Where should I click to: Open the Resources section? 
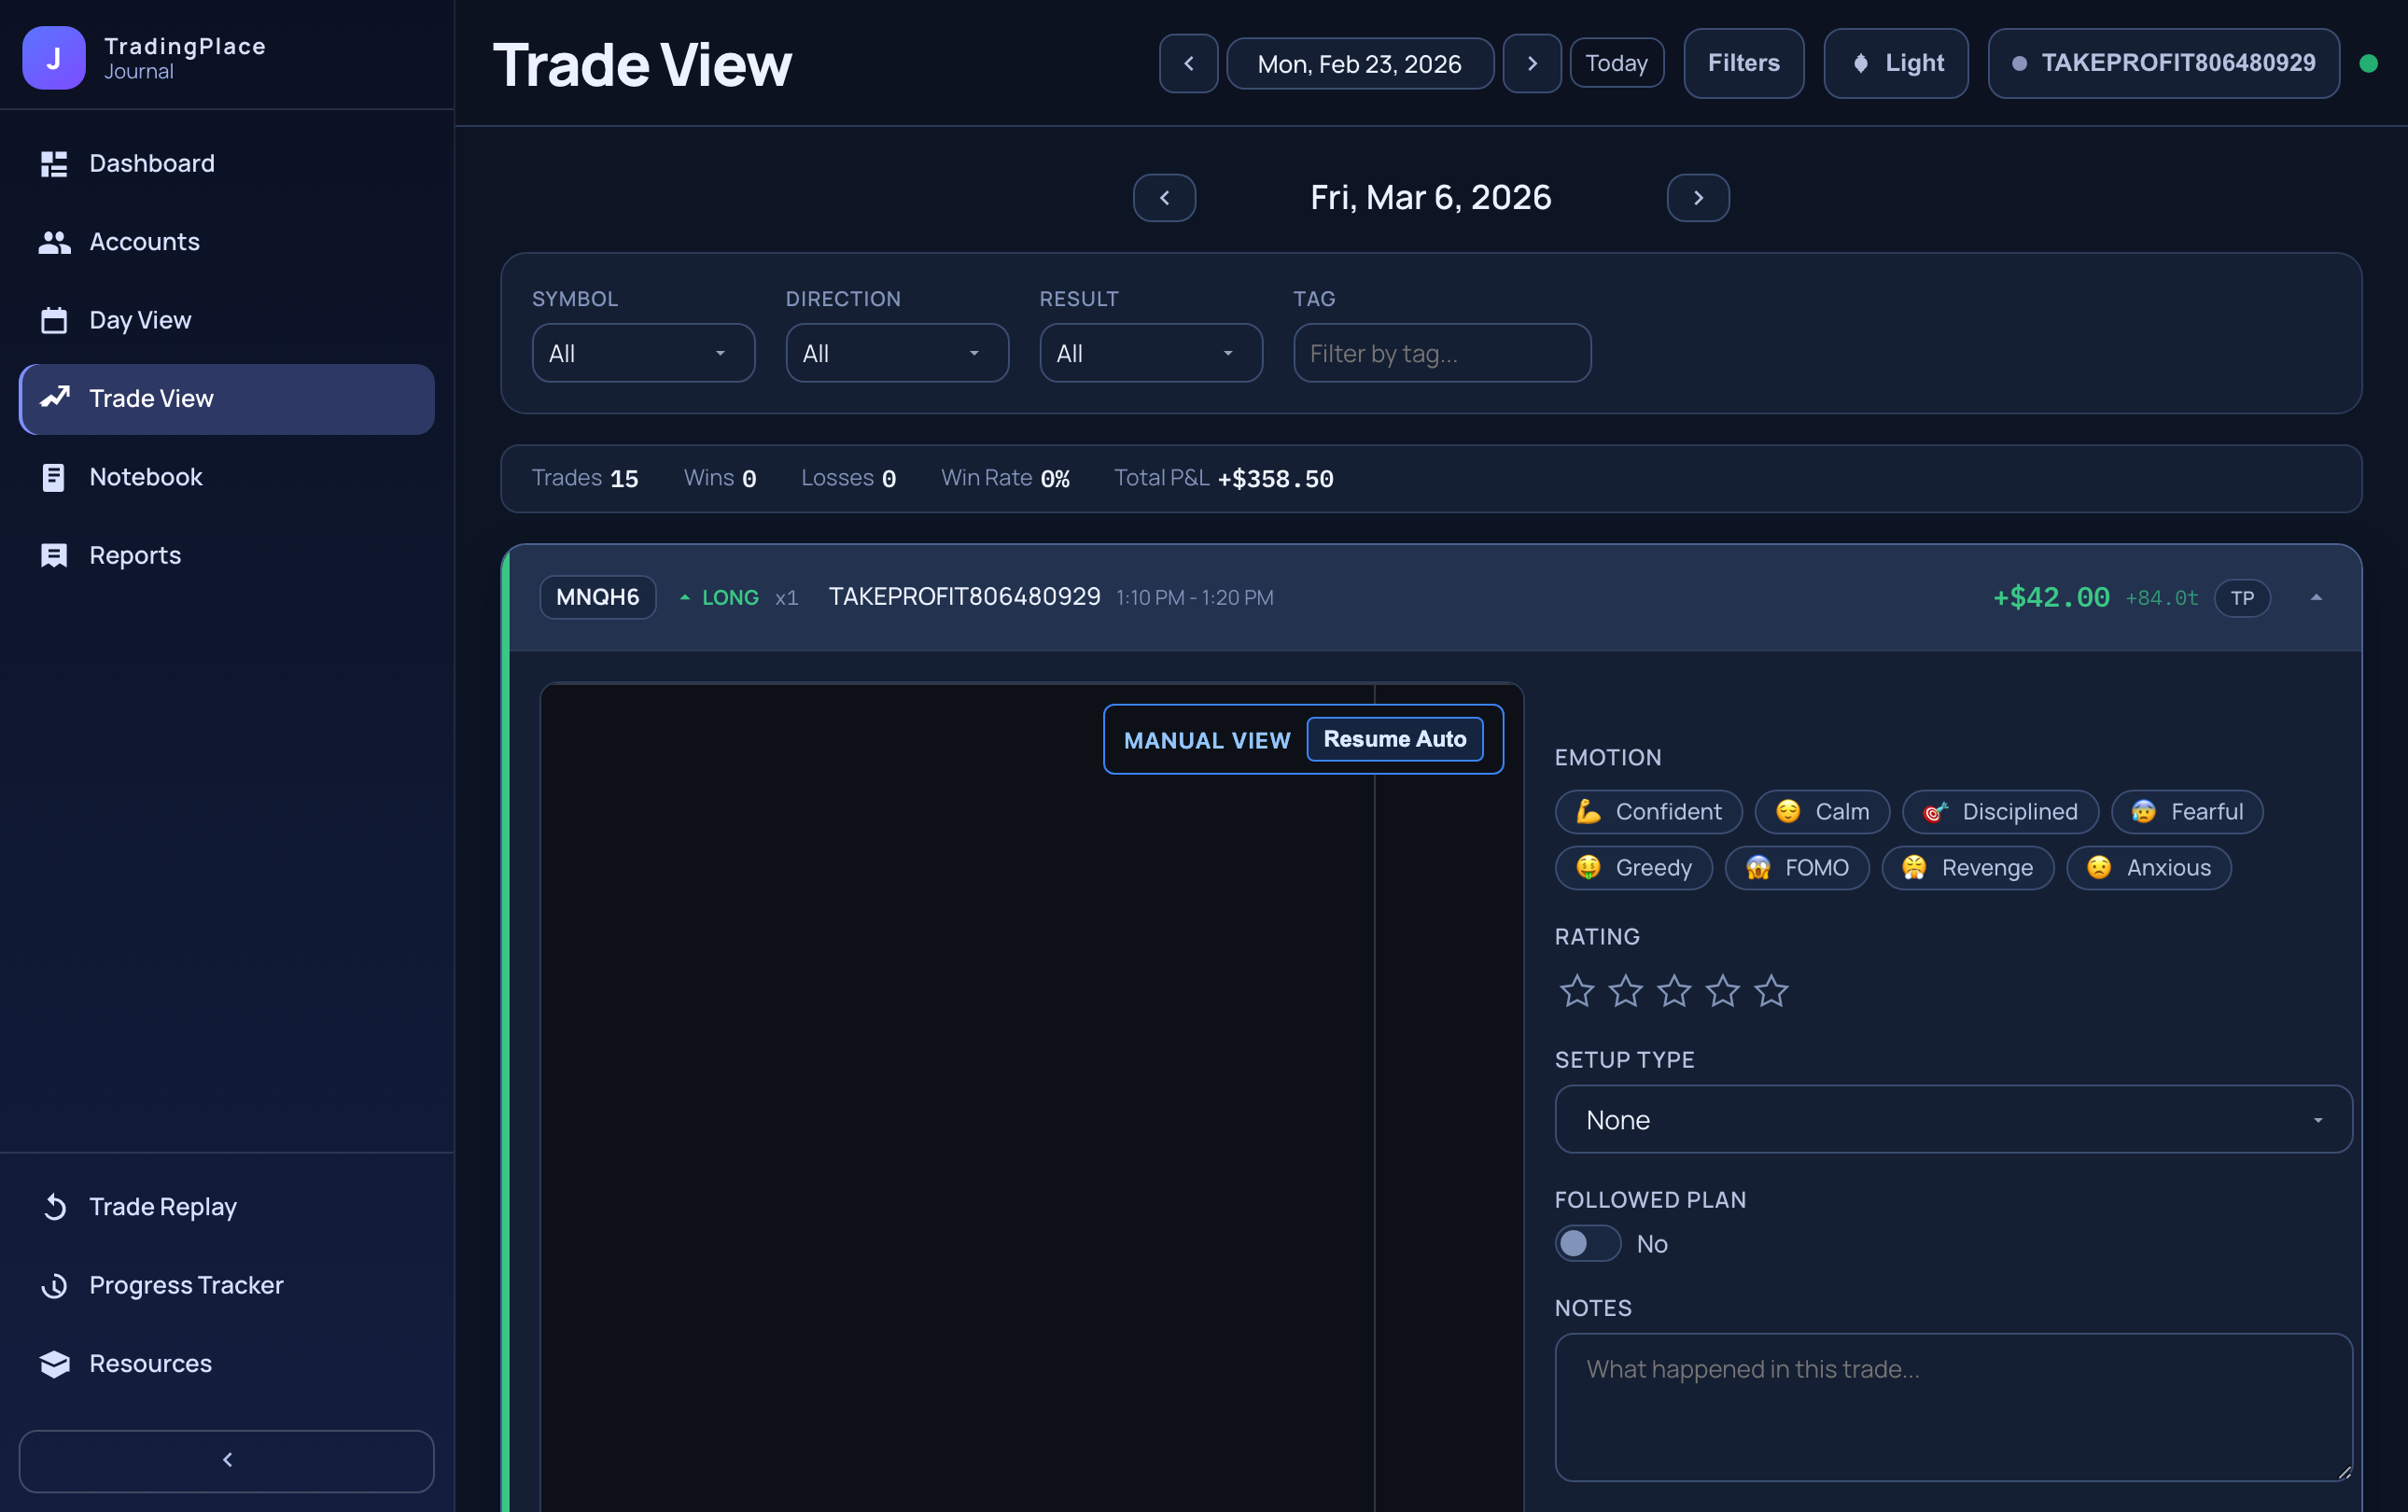[150, 1363]
